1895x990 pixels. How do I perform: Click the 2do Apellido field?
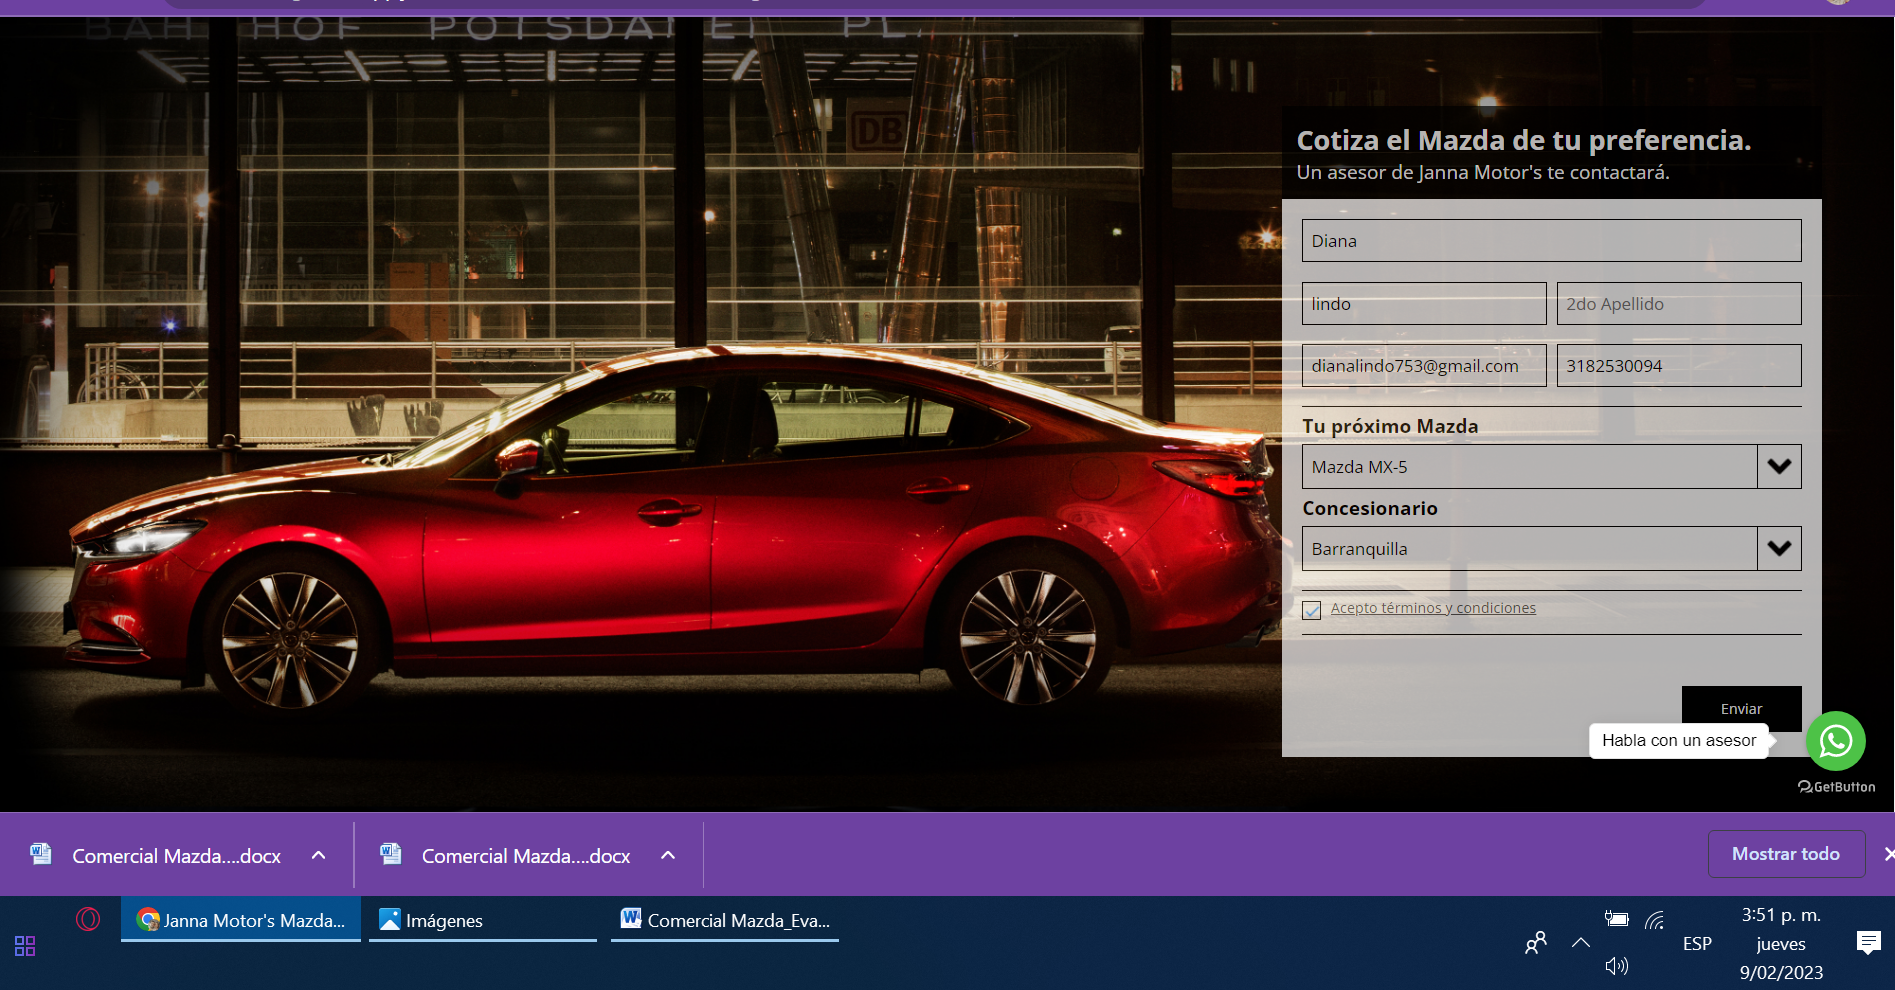coord(1679,304)
